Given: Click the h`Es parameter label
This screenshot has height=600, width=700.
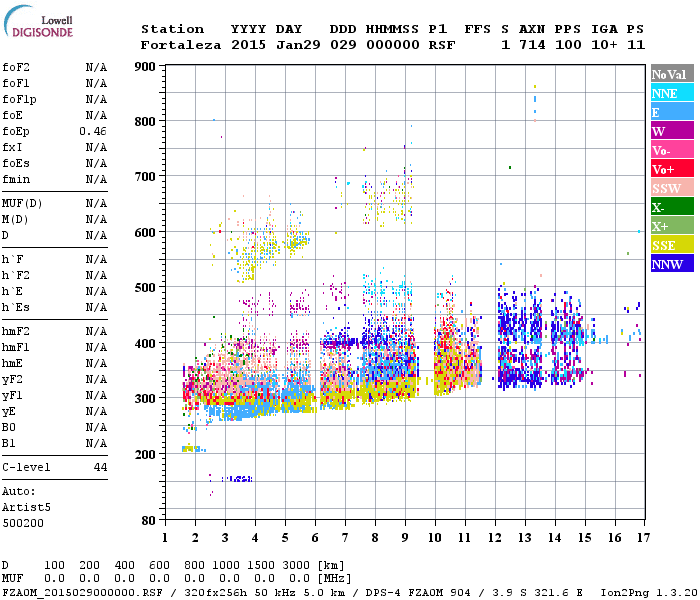Looking at the screenshot, I should coord(16,308).
